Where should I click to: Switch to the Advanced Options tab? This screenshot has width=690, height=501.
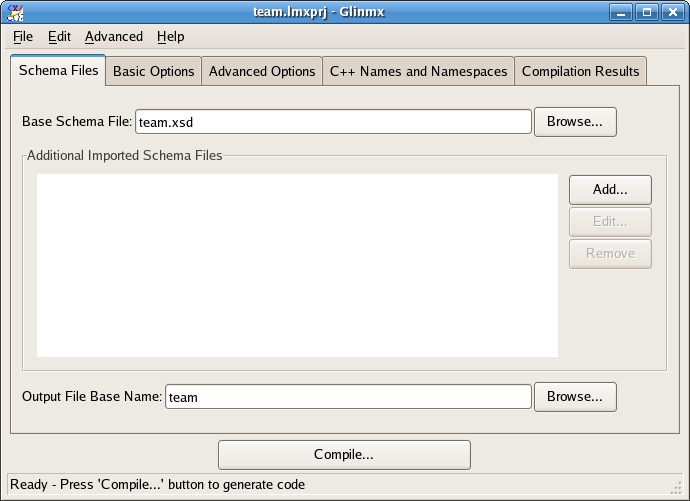tap(262, 71)
